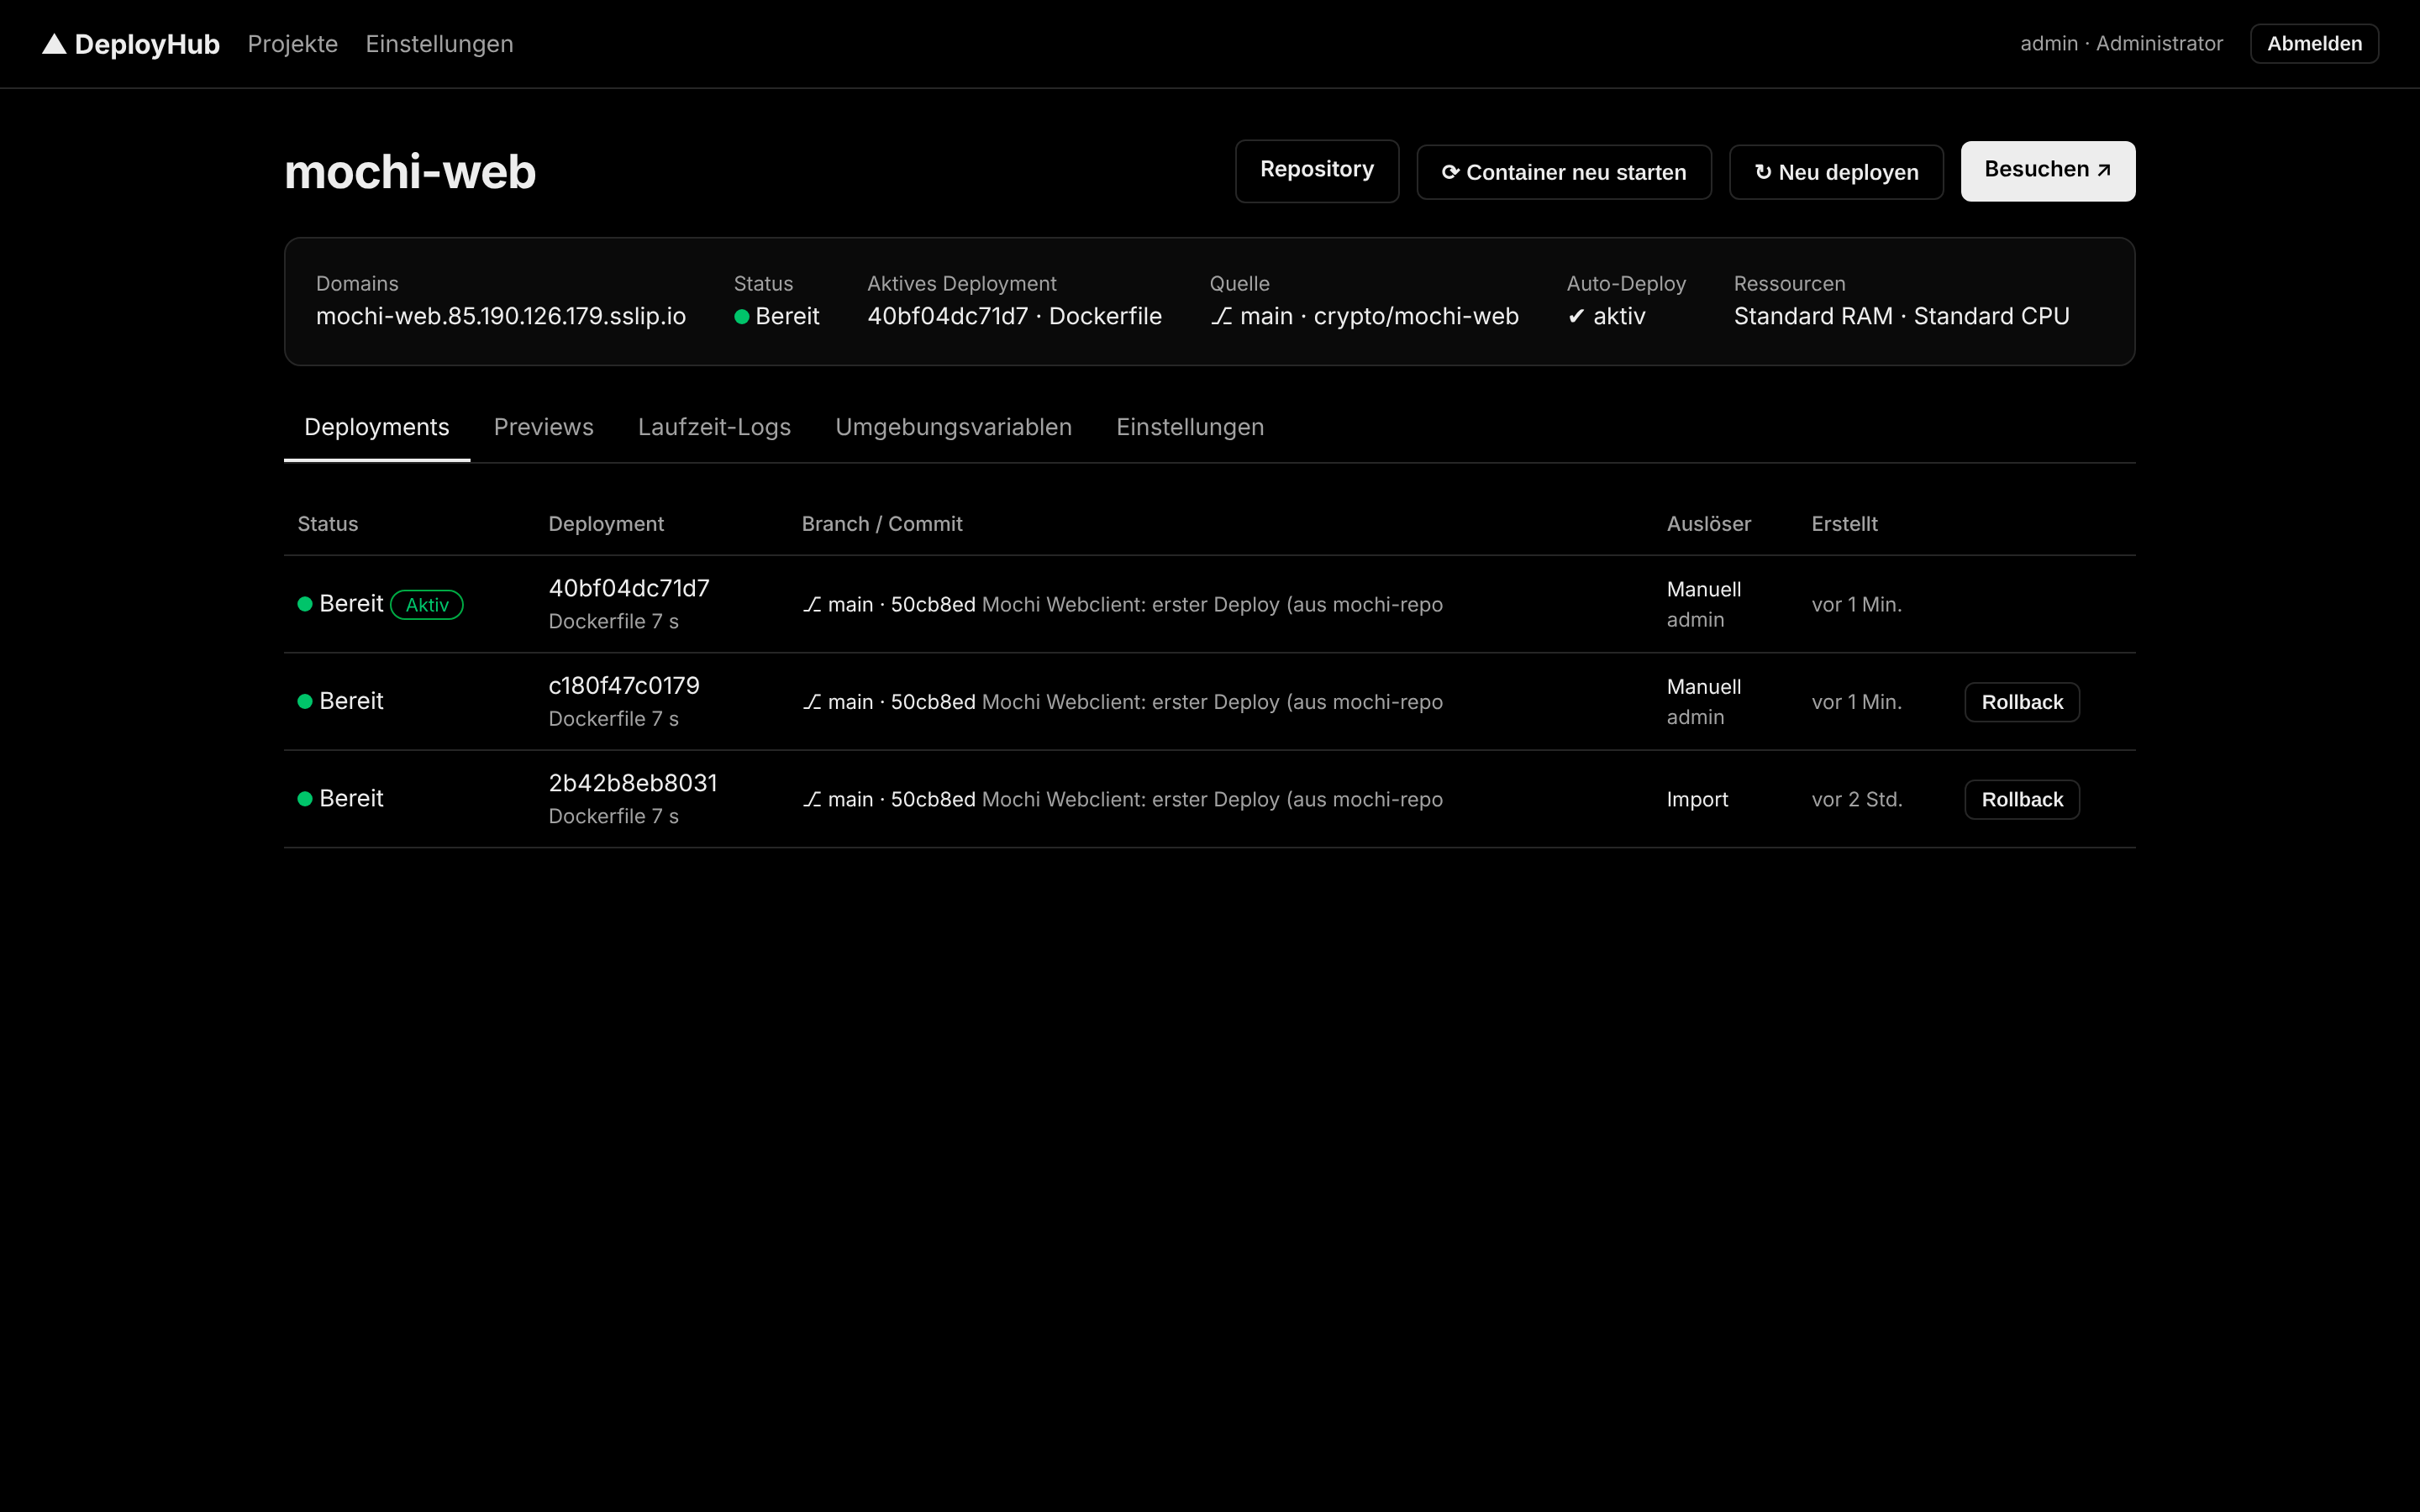2420x1512 pixels.
Task: Click the green status dot of 2b42b8eb8031 row
Action: pyautogui.click(x=305, y=799)
